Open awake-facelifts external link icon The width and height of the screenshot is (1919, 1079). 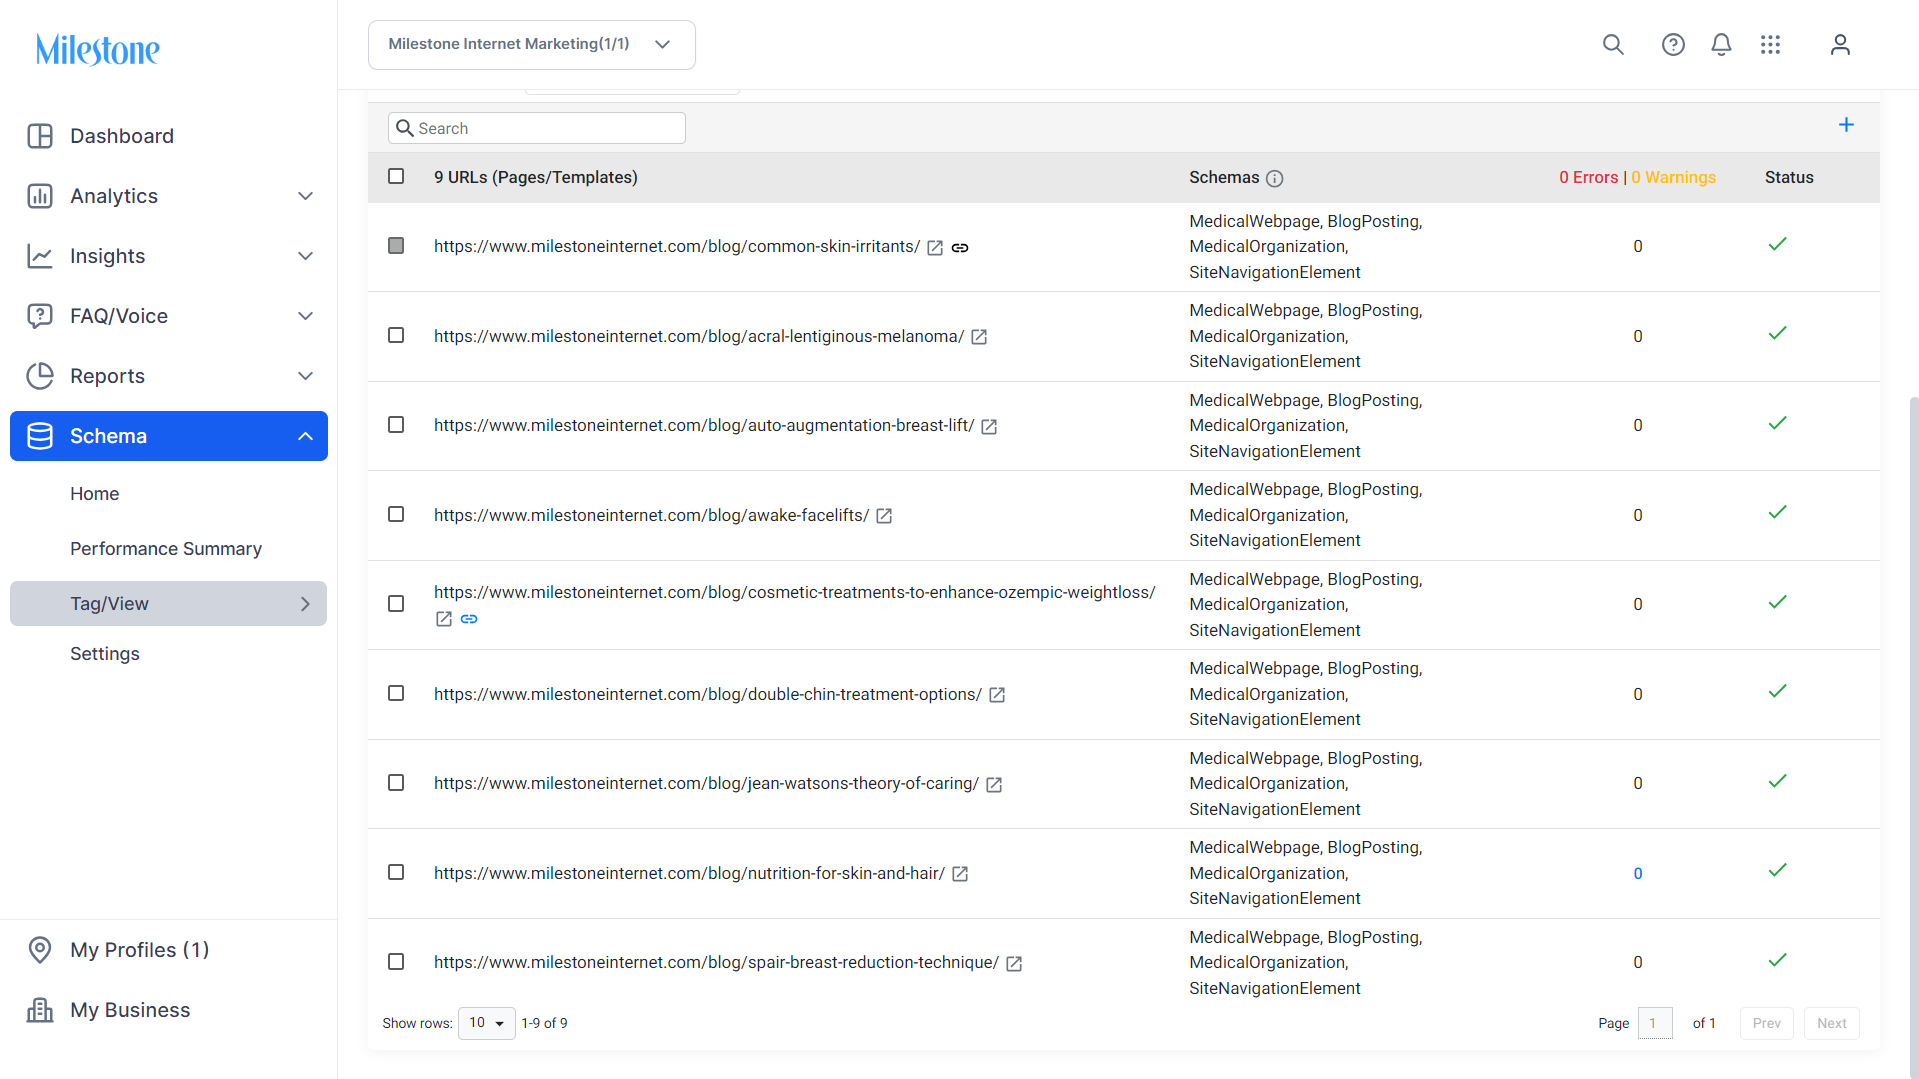point(884,516)
